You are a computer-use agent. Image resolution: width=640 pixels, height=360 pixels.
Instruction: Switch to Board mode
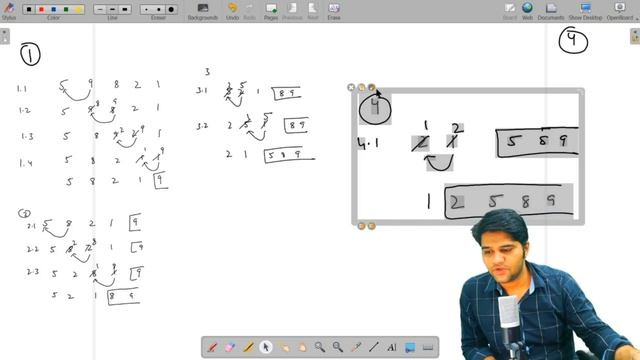(x=509, y=11)
